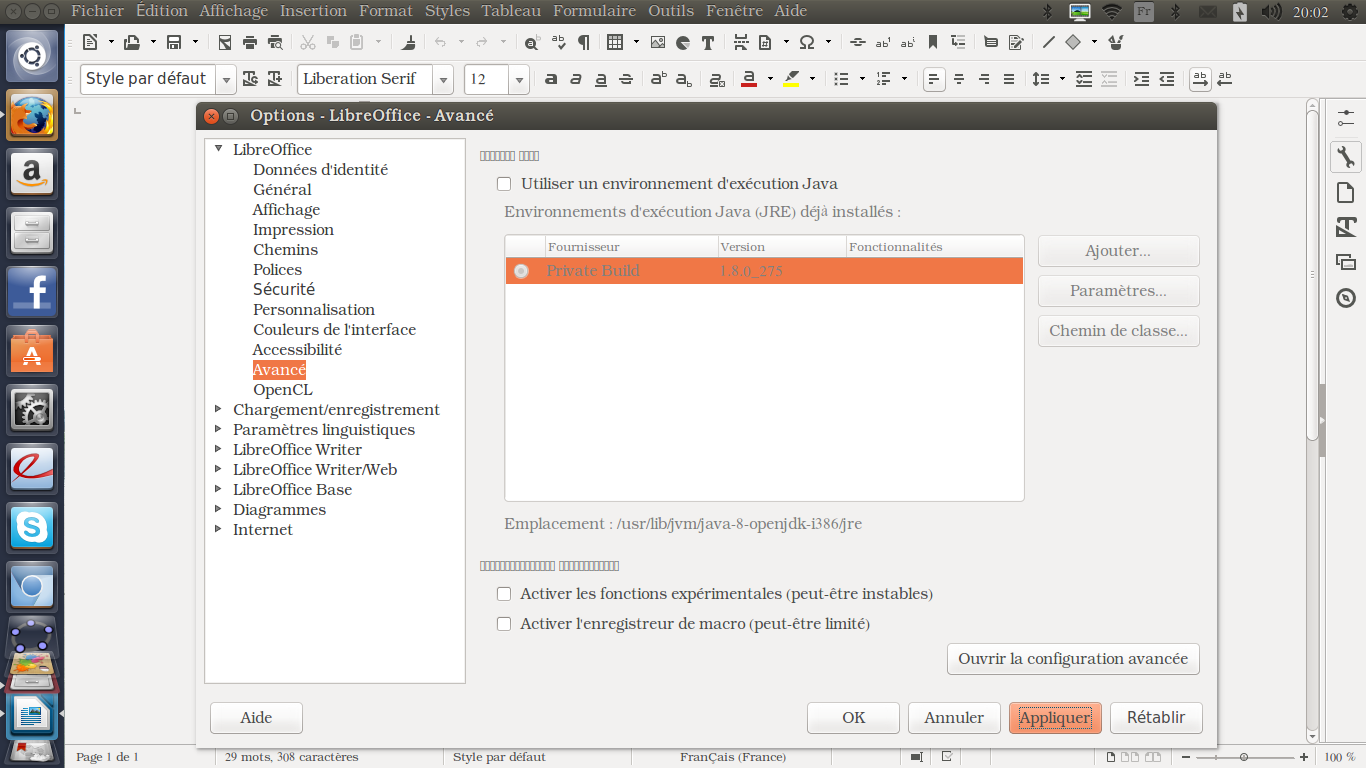
Task: Click the Increase Indent icon
Action: pyautogui.click(x=1141, y=79)
